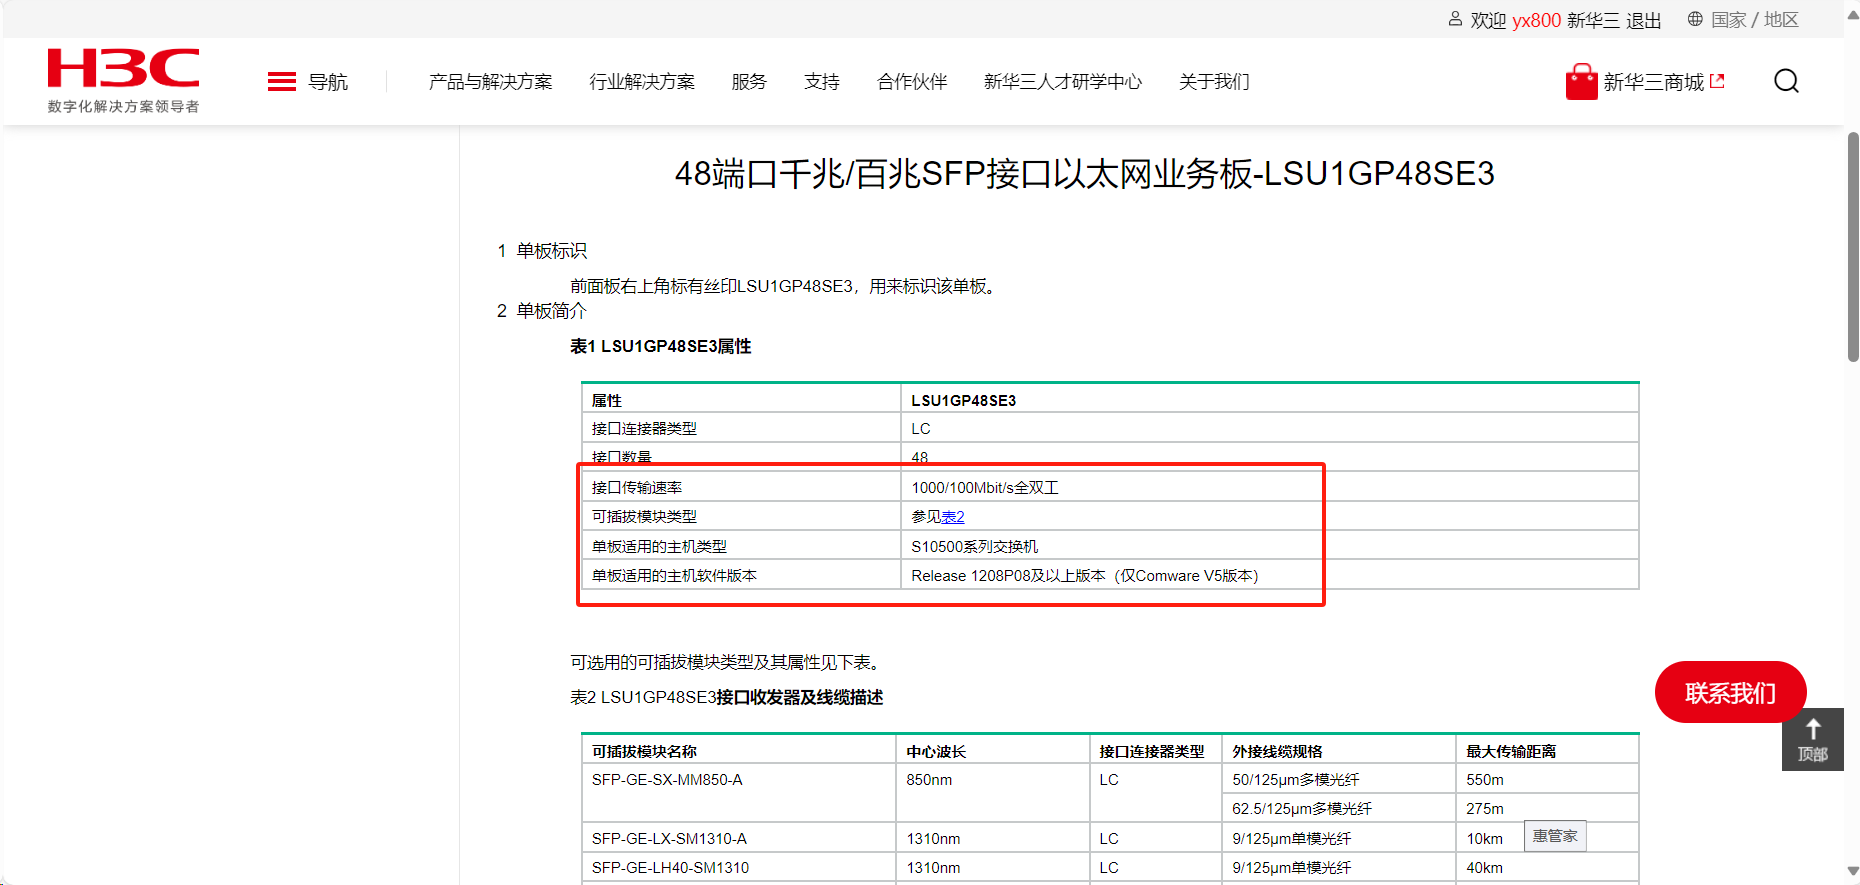The width and height of the screenshot is (1860, 885).
Task: Click the heading 单板简介
Action: click(552, 311)
